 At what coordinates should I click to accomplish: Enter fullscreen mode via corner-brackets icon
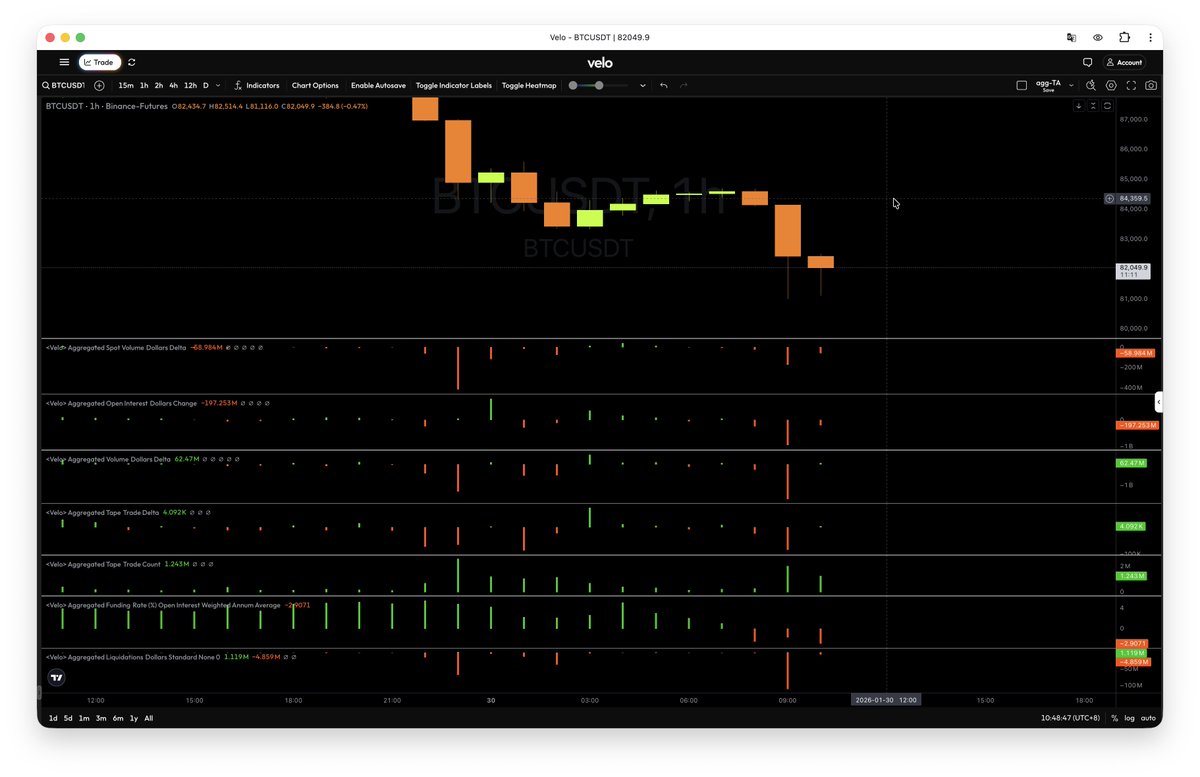[x=1132, y=86]
